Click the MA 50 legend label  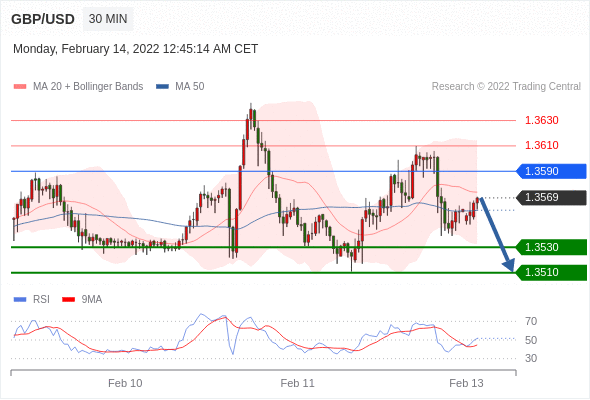190,87
